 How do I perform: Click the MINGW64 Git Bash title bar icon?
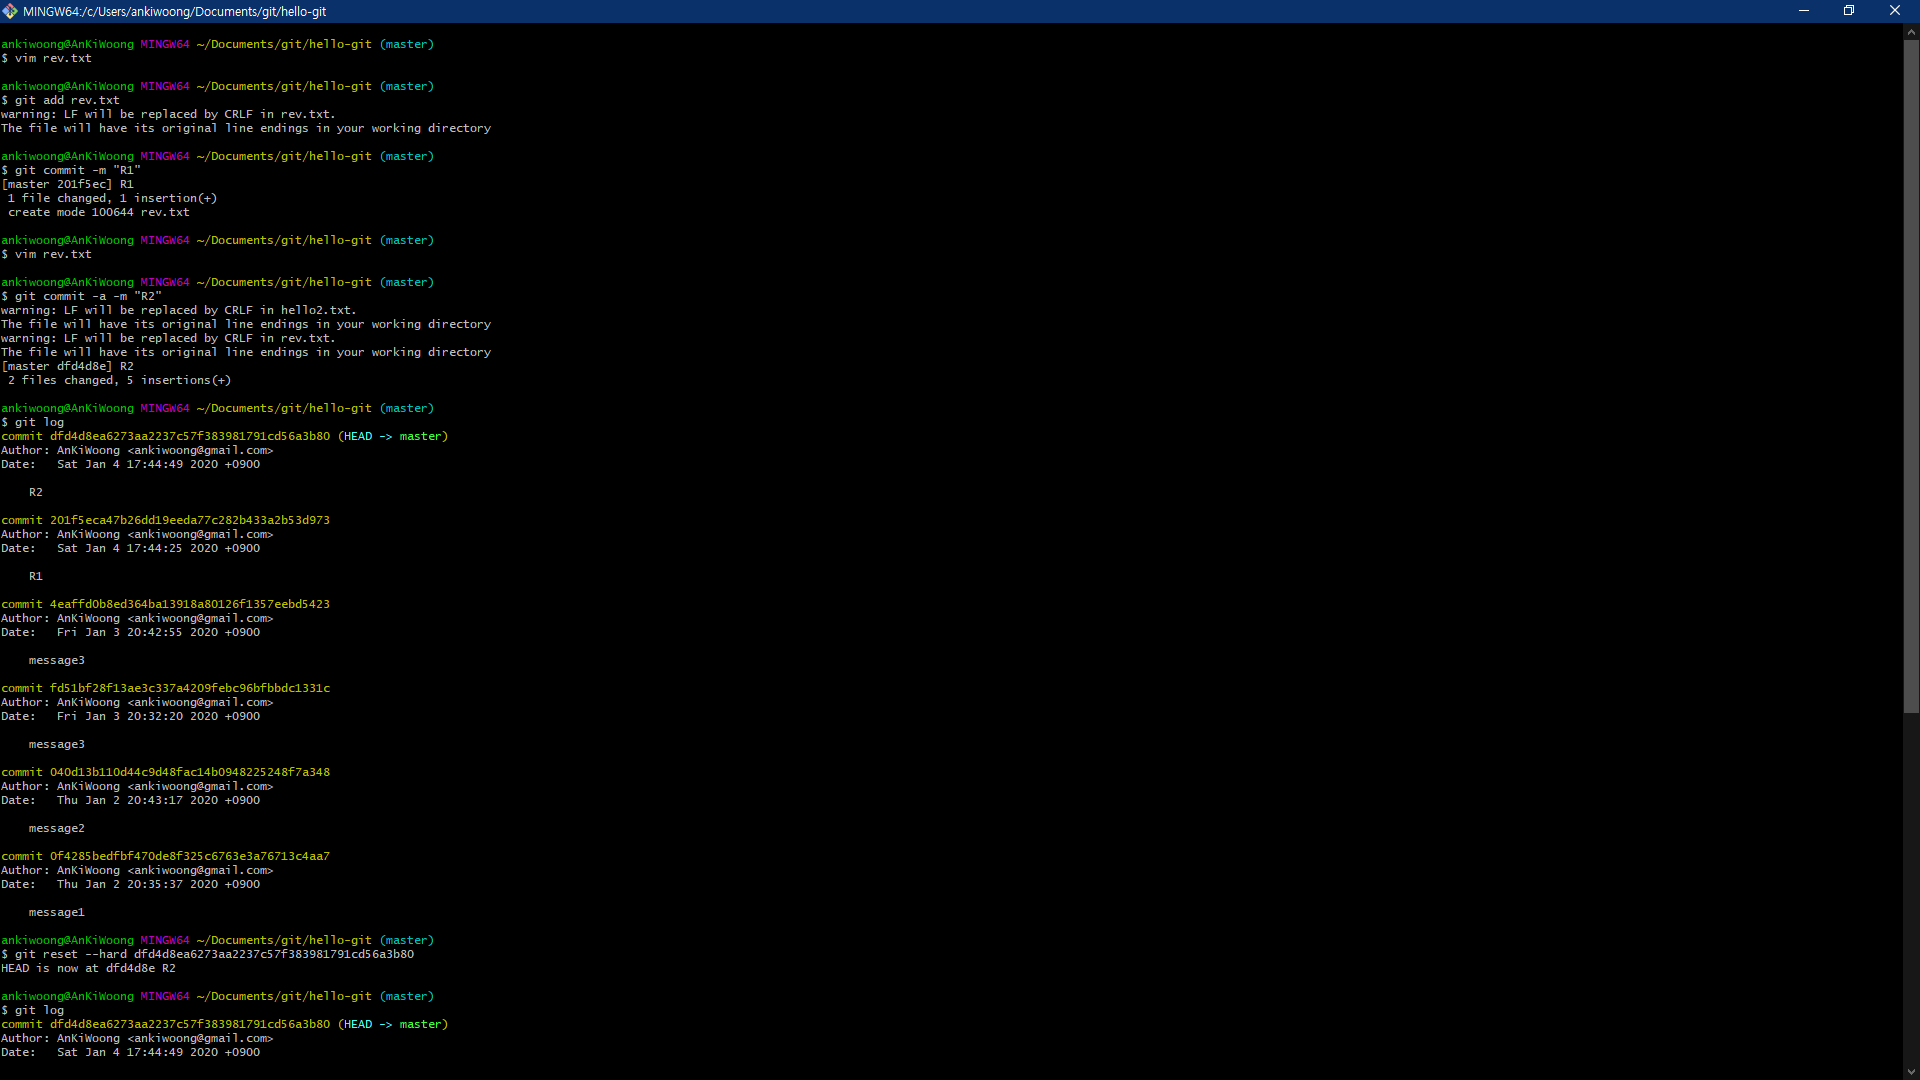coord(10,11)
